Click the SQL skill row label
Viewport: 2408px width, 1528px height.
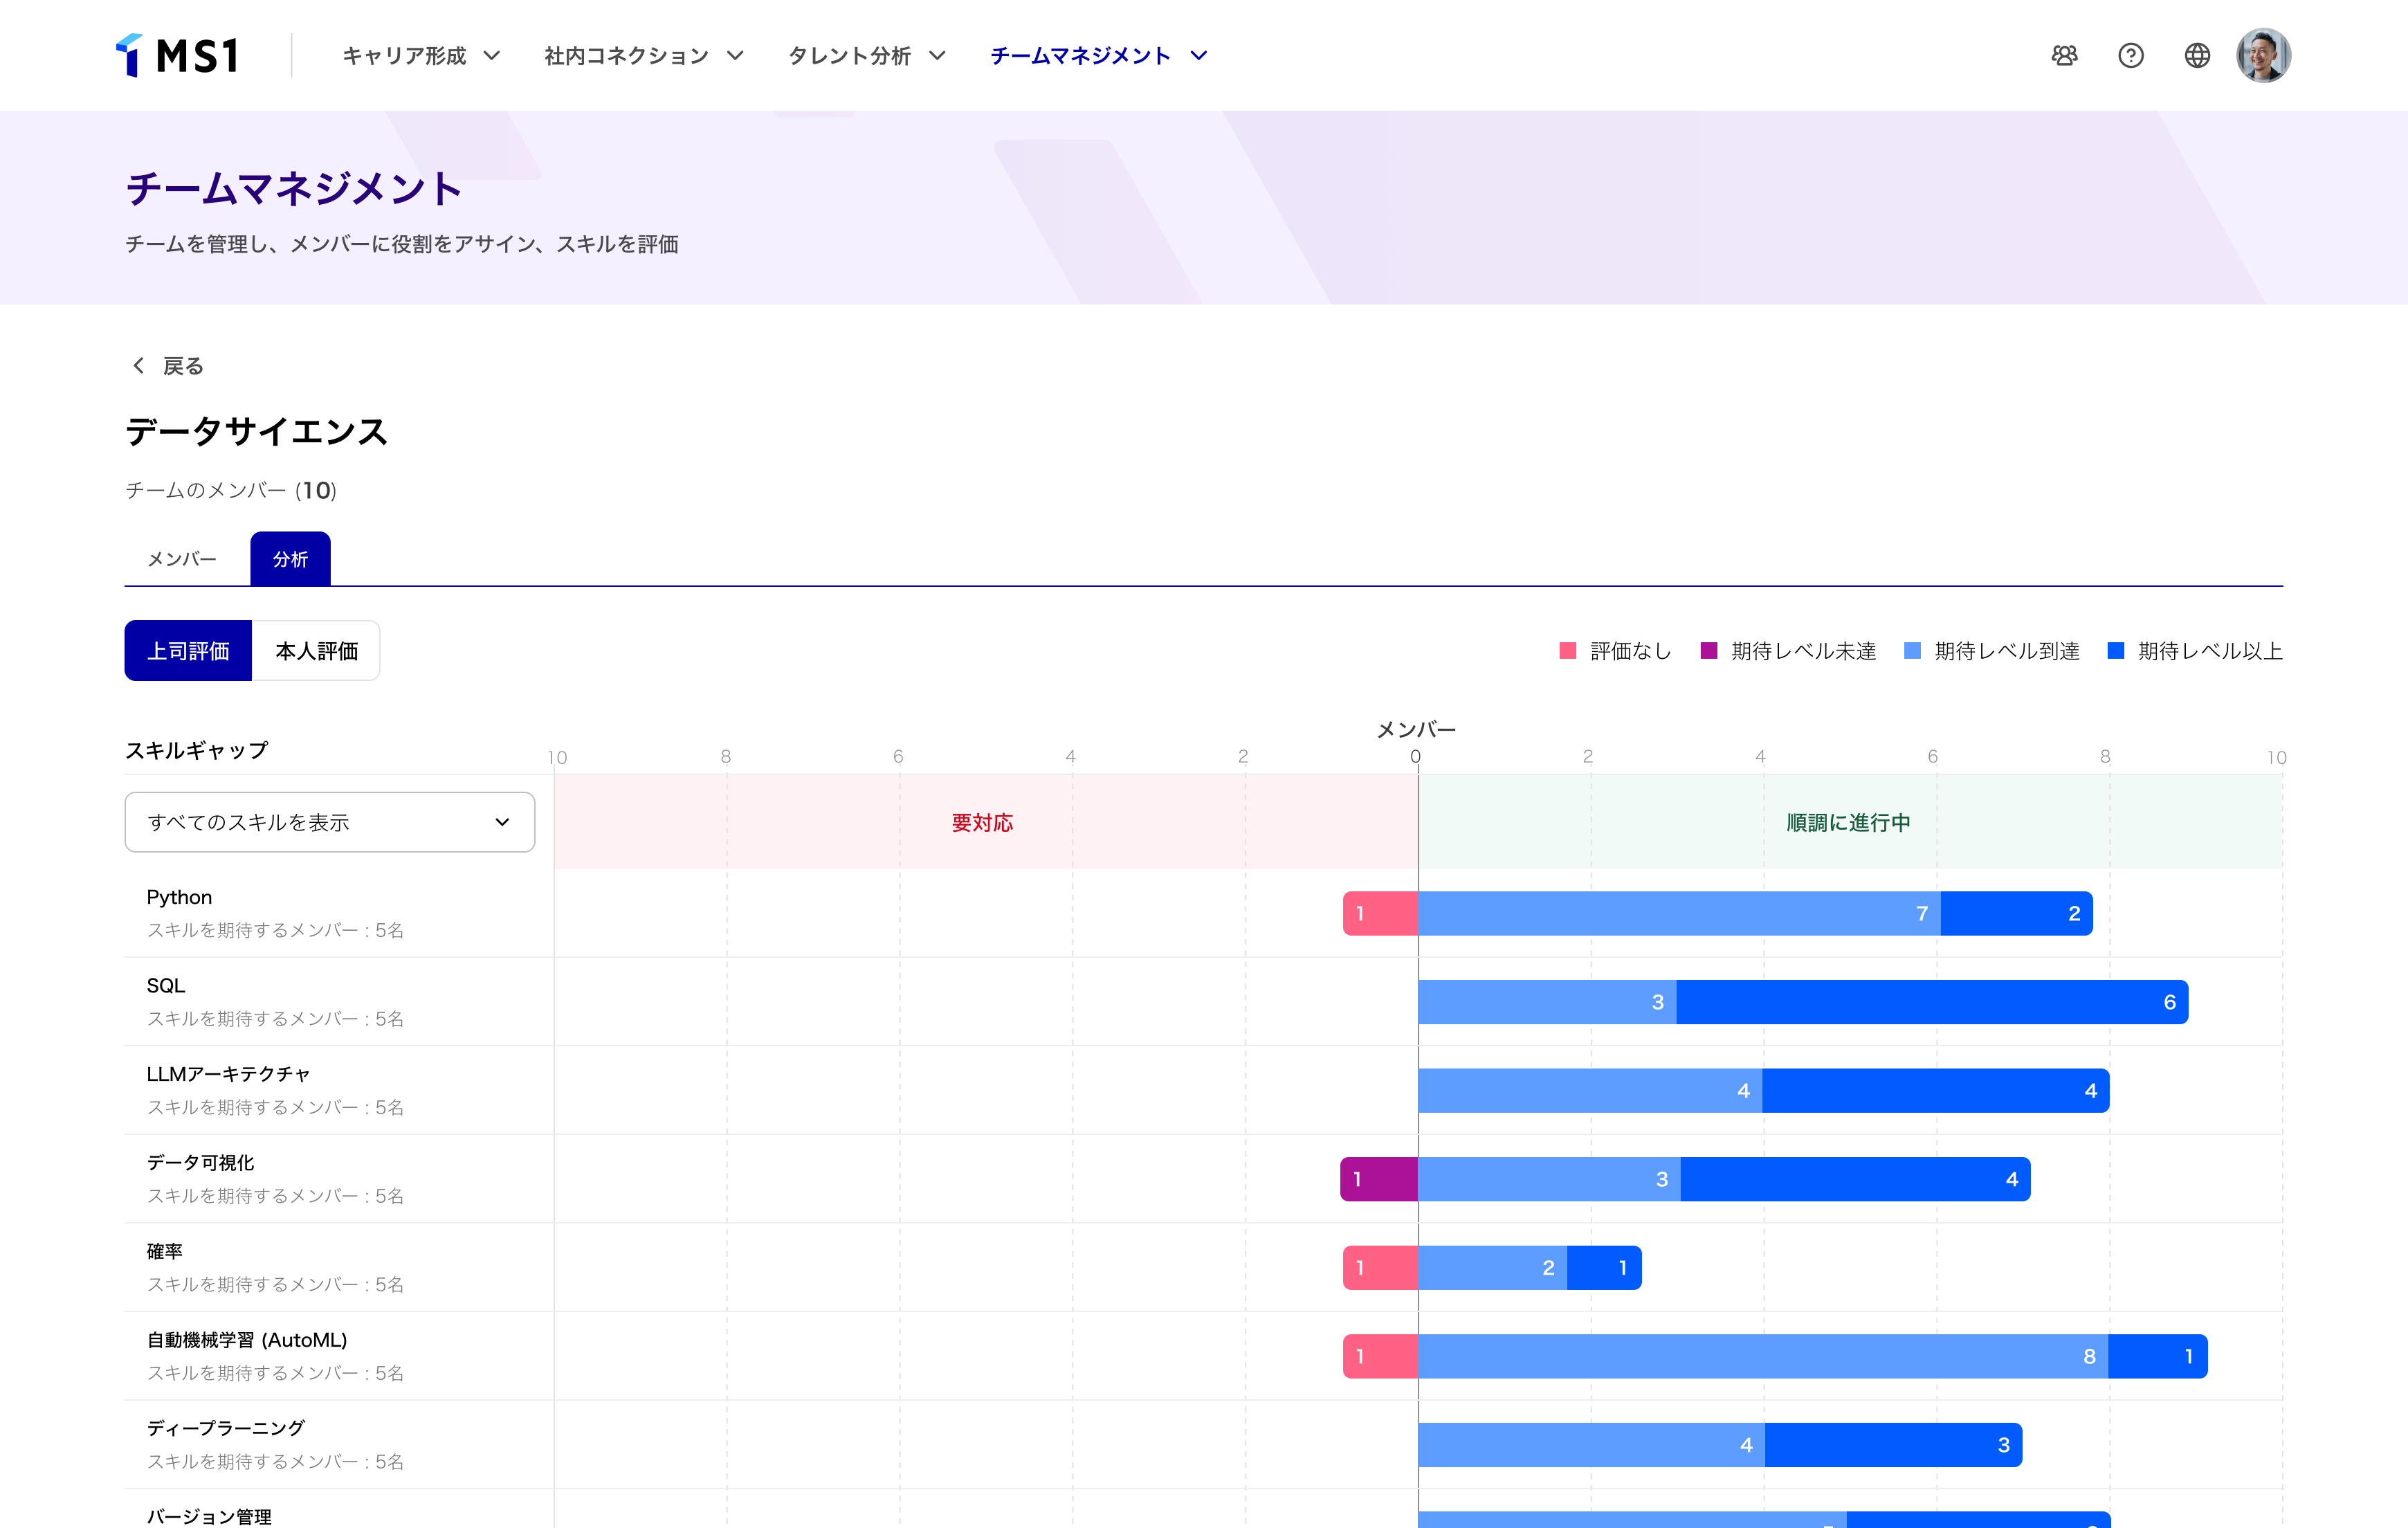(166, 985)
